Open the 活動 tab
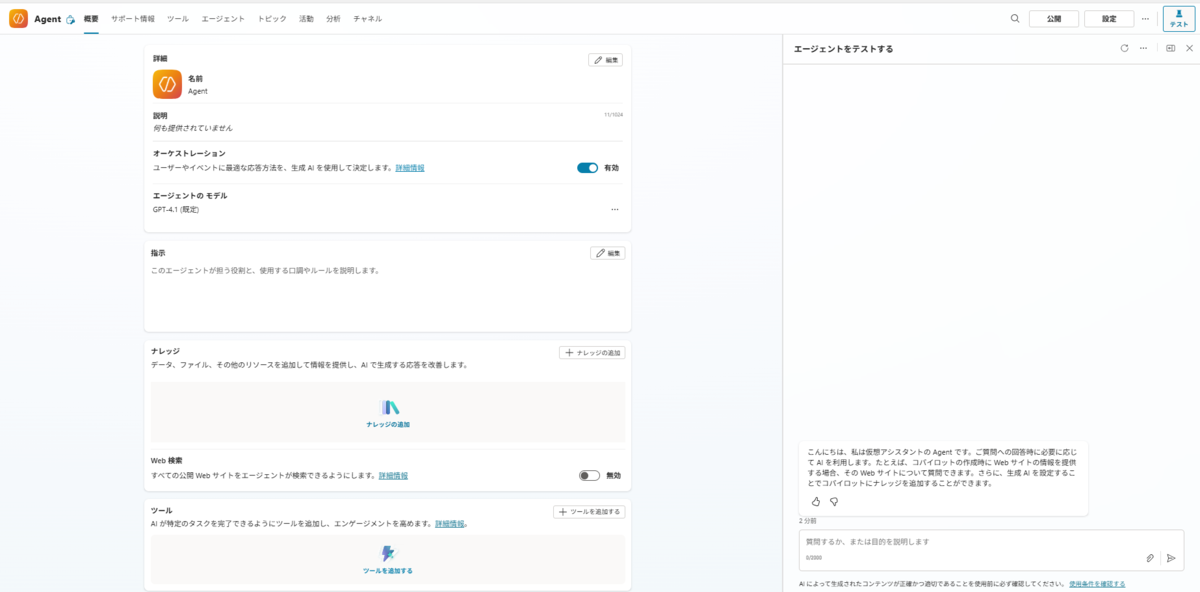 306,19
